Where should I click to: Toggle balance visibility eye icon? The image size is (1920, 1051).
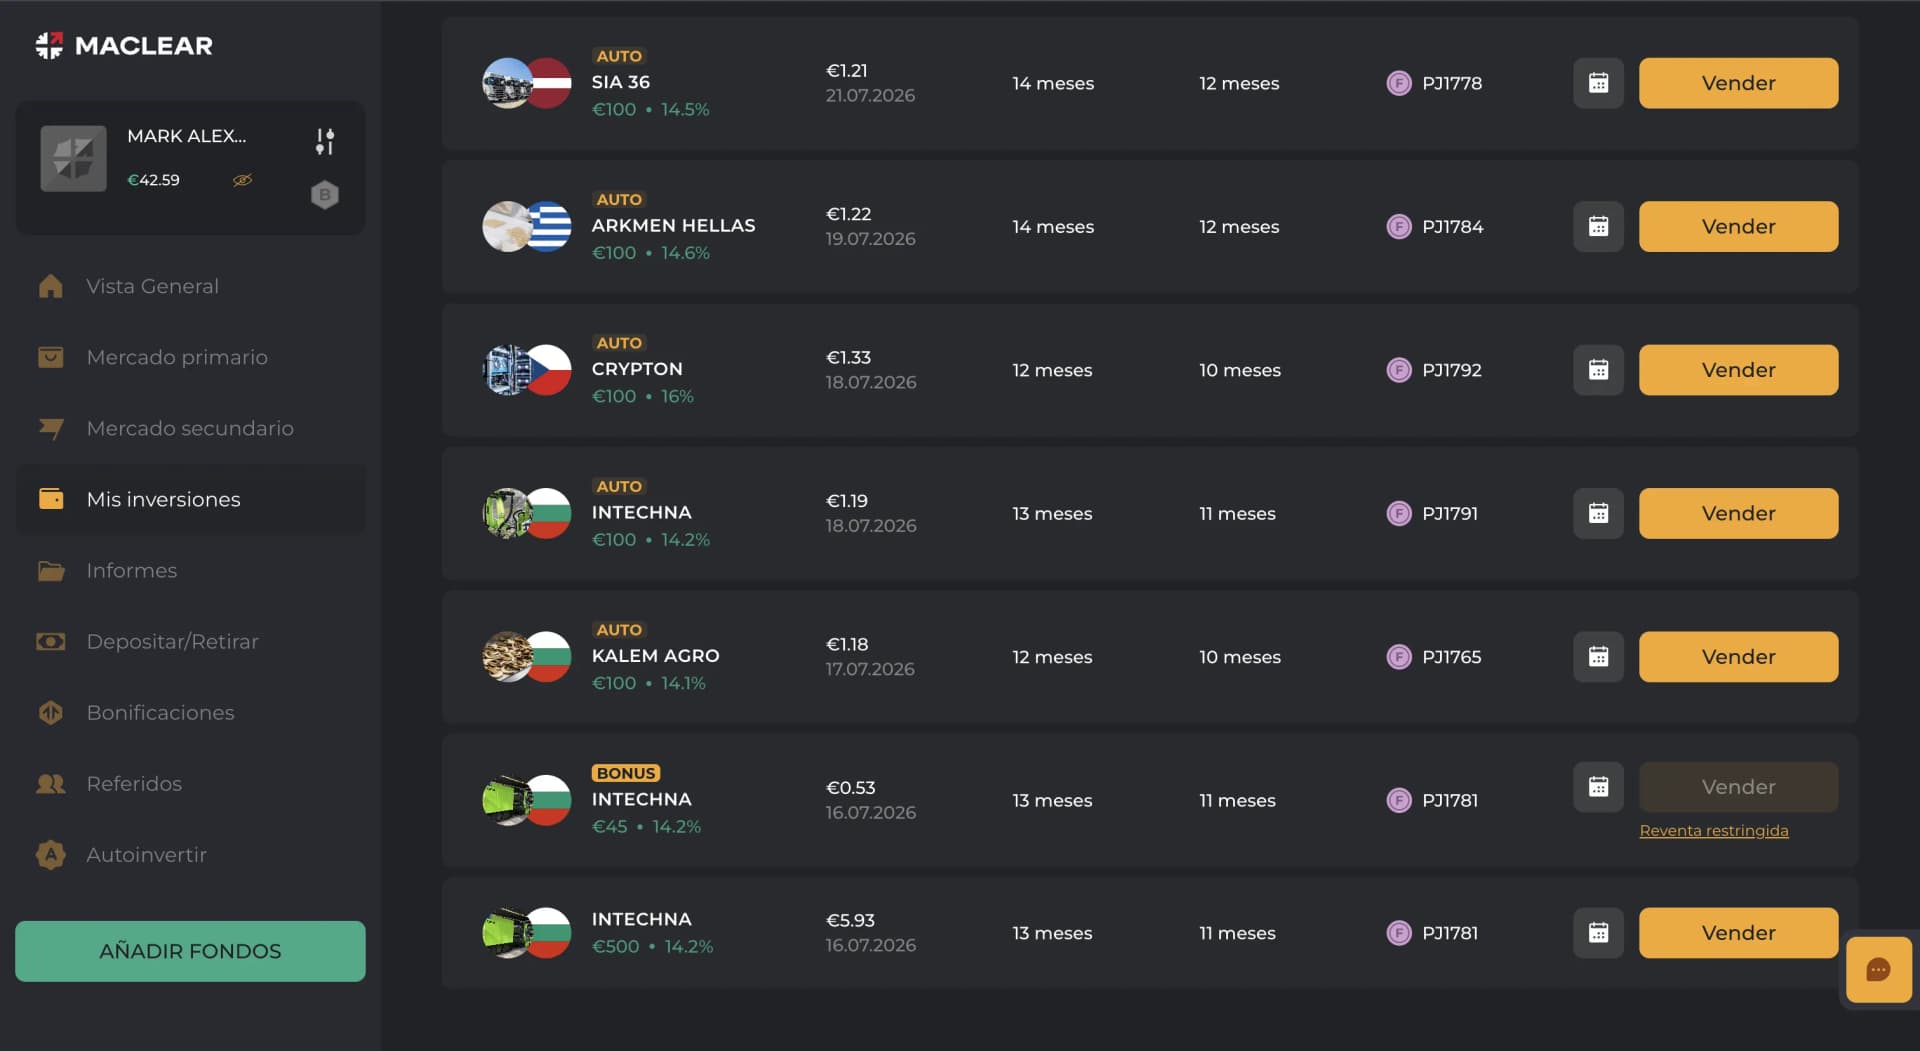[242, 180]
